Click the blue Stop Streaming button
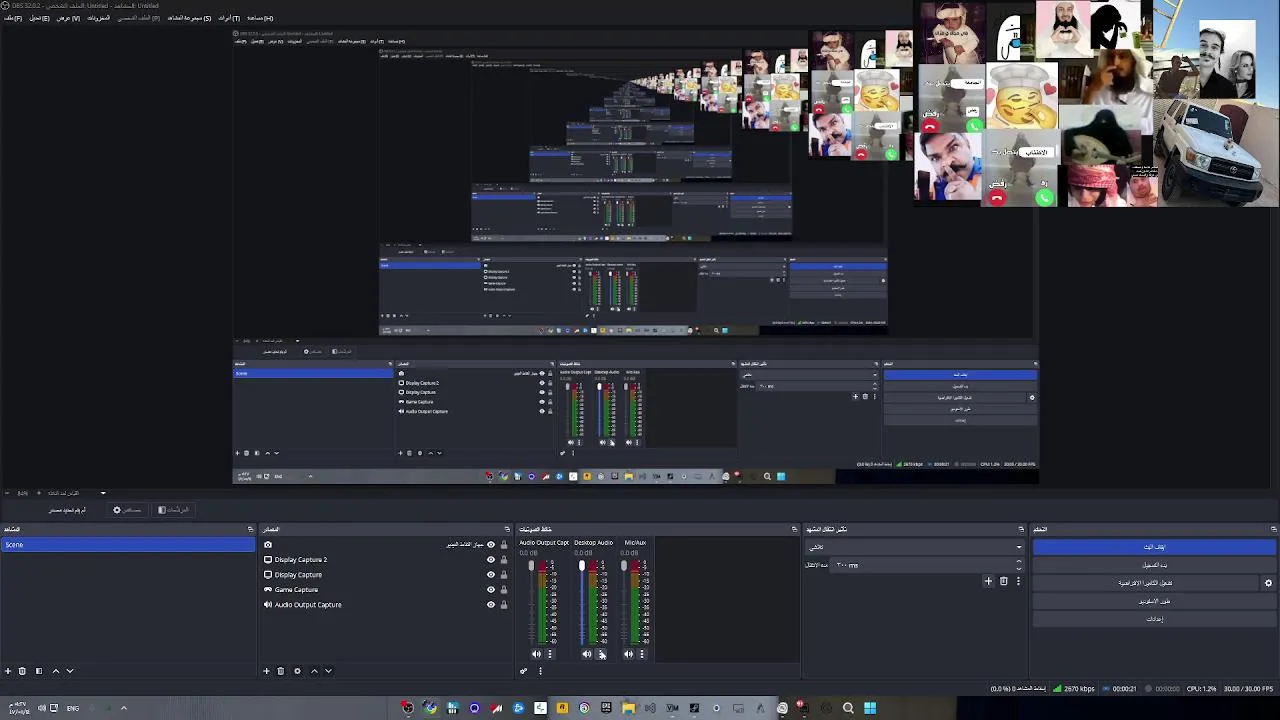Image resolution: width=1280 pixels, height=720 pixels. (1154, 547)
